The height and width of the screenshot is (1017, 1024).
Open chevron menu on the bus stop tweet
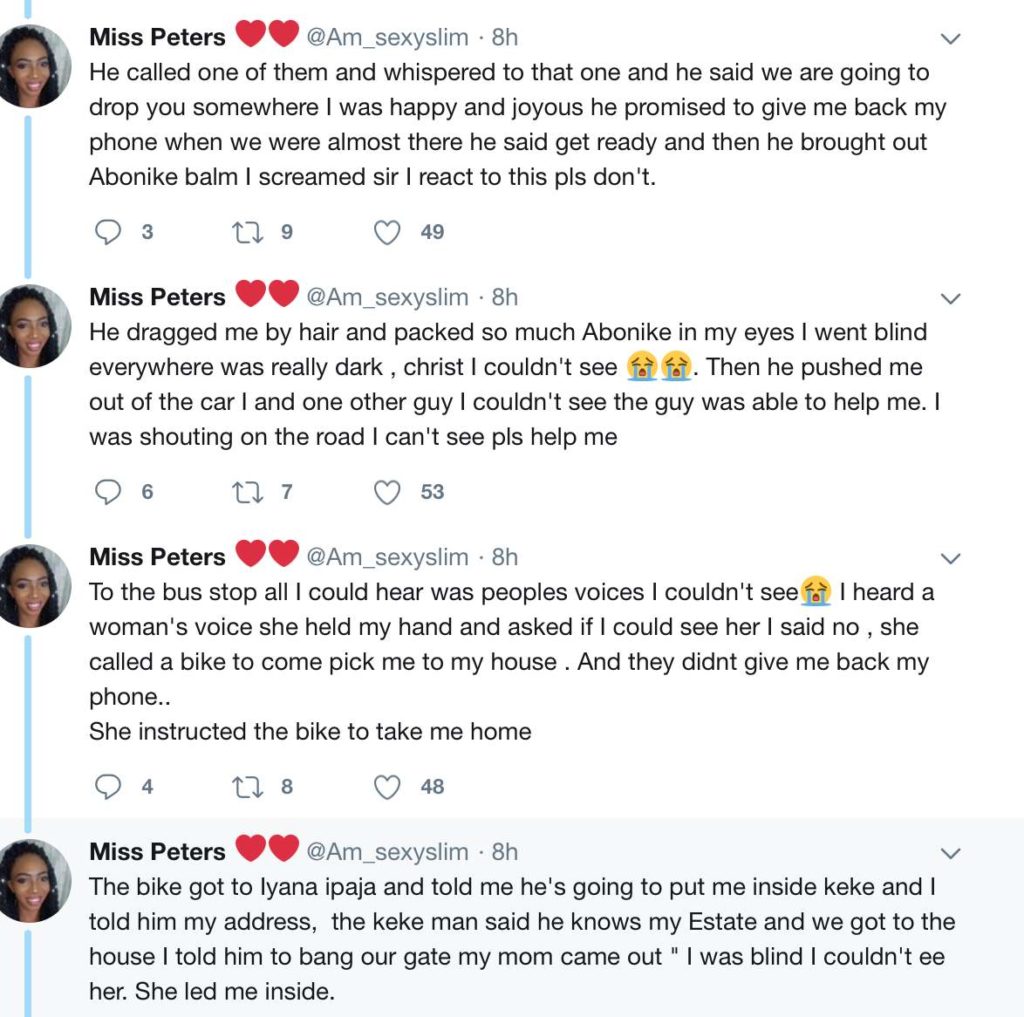tap(951, 558)
